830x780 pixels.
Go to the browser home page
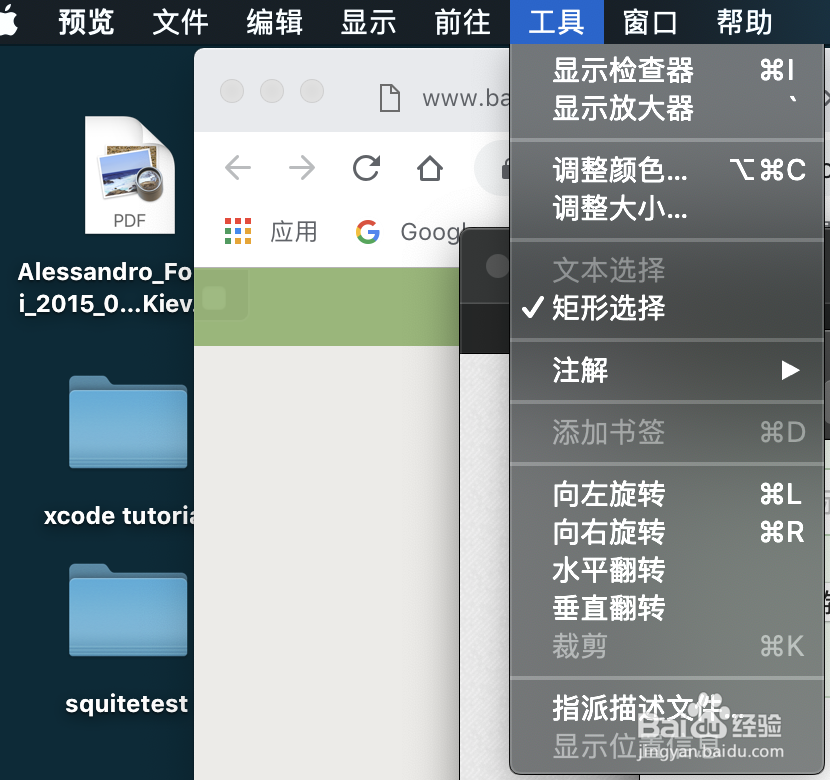point(430,168)
